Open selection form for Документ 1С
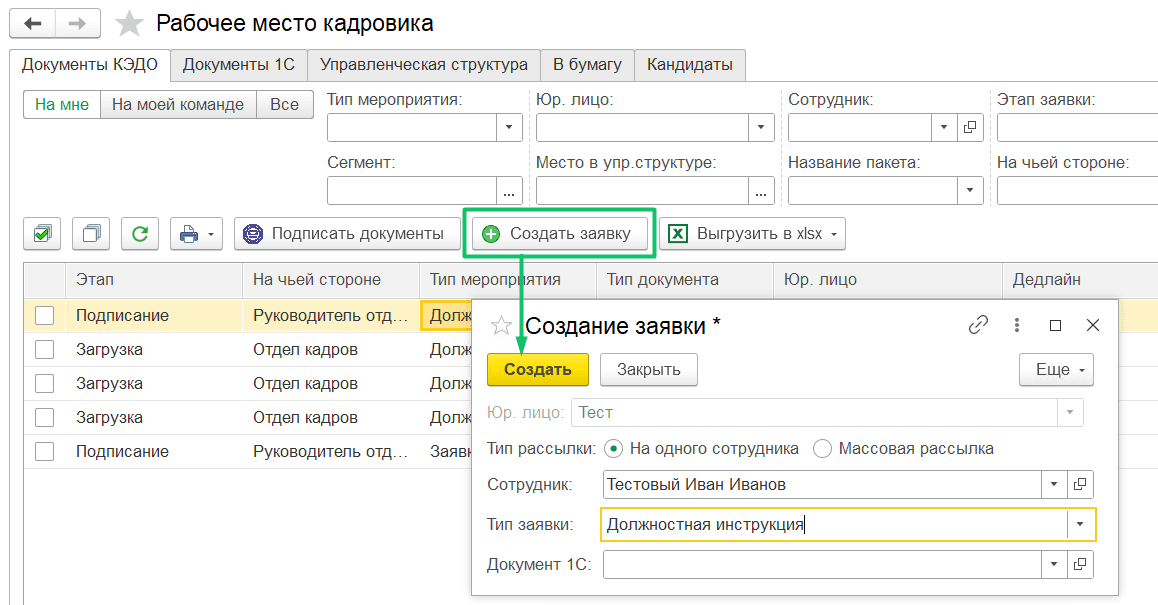Viewport: 1158px width, 605px height. pos(1080,564)
